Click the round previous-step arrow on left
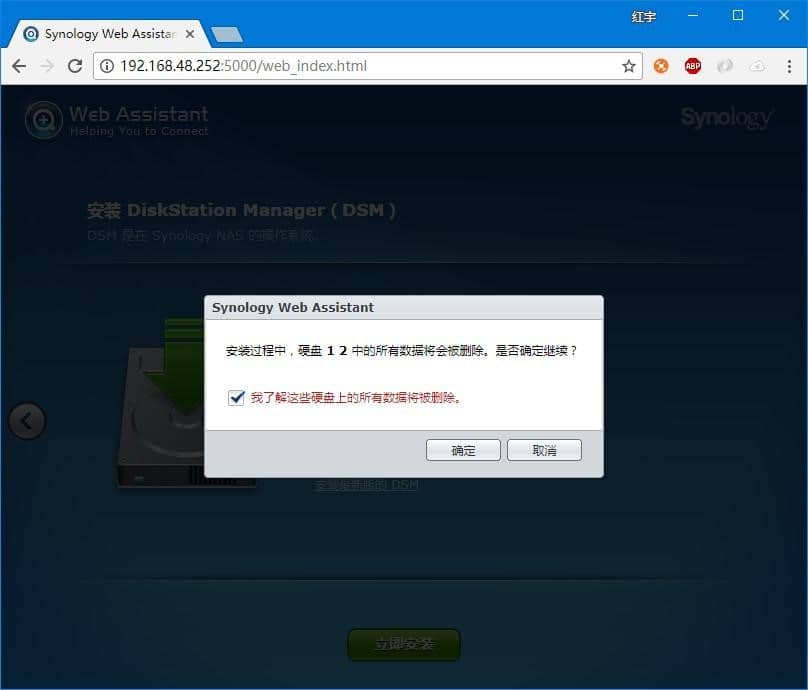The width and height of the screenshot is (808, 690). point(27,421)
